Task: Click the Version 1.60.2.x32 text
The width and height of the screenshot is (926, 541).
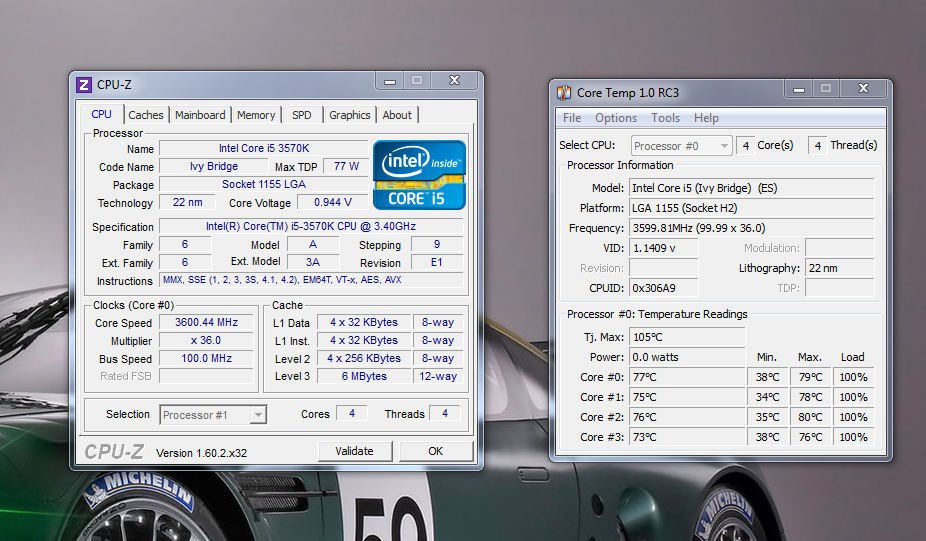Action: pos(201,453)
